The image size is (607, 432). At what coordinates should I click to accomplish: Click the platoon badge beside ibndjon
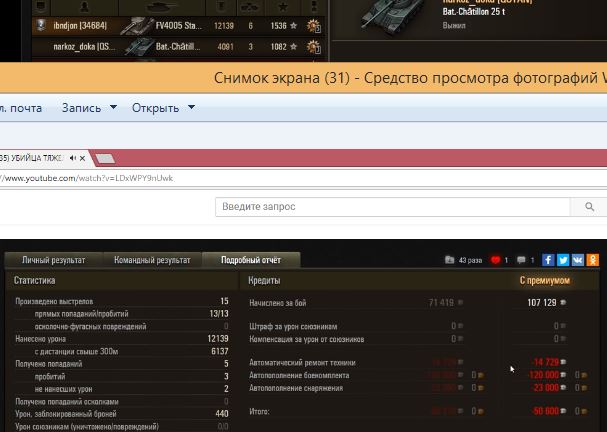[41, 25]
